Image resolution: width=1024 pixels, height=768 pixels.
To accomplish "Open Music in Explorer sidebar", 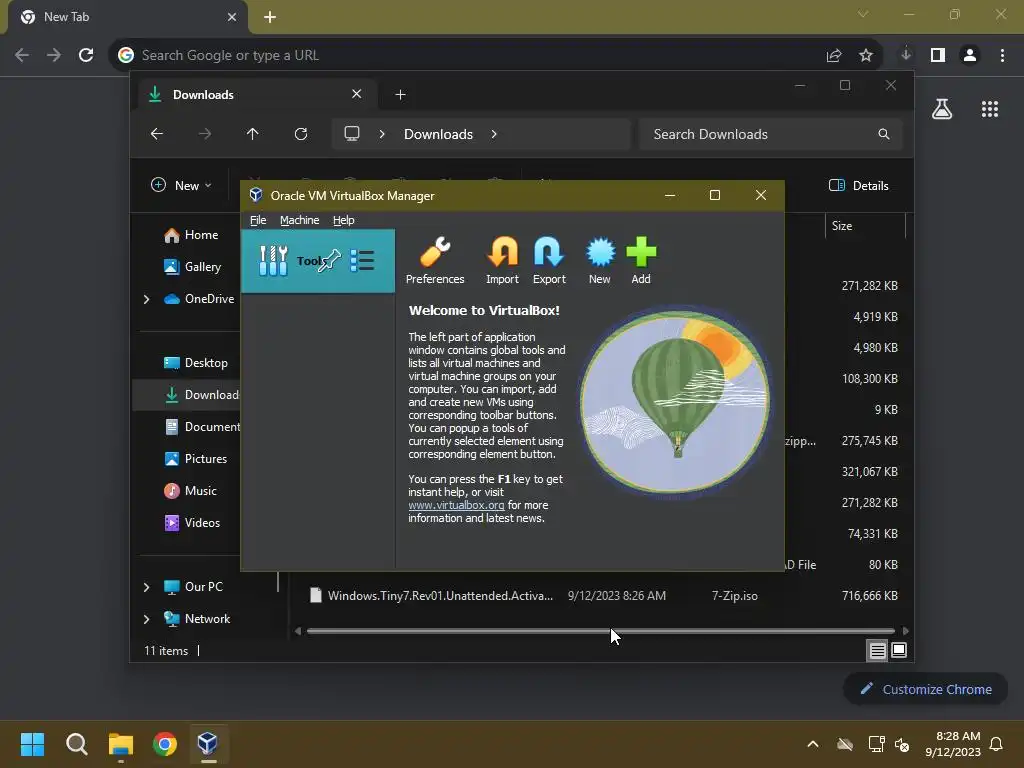I will 191,490.
